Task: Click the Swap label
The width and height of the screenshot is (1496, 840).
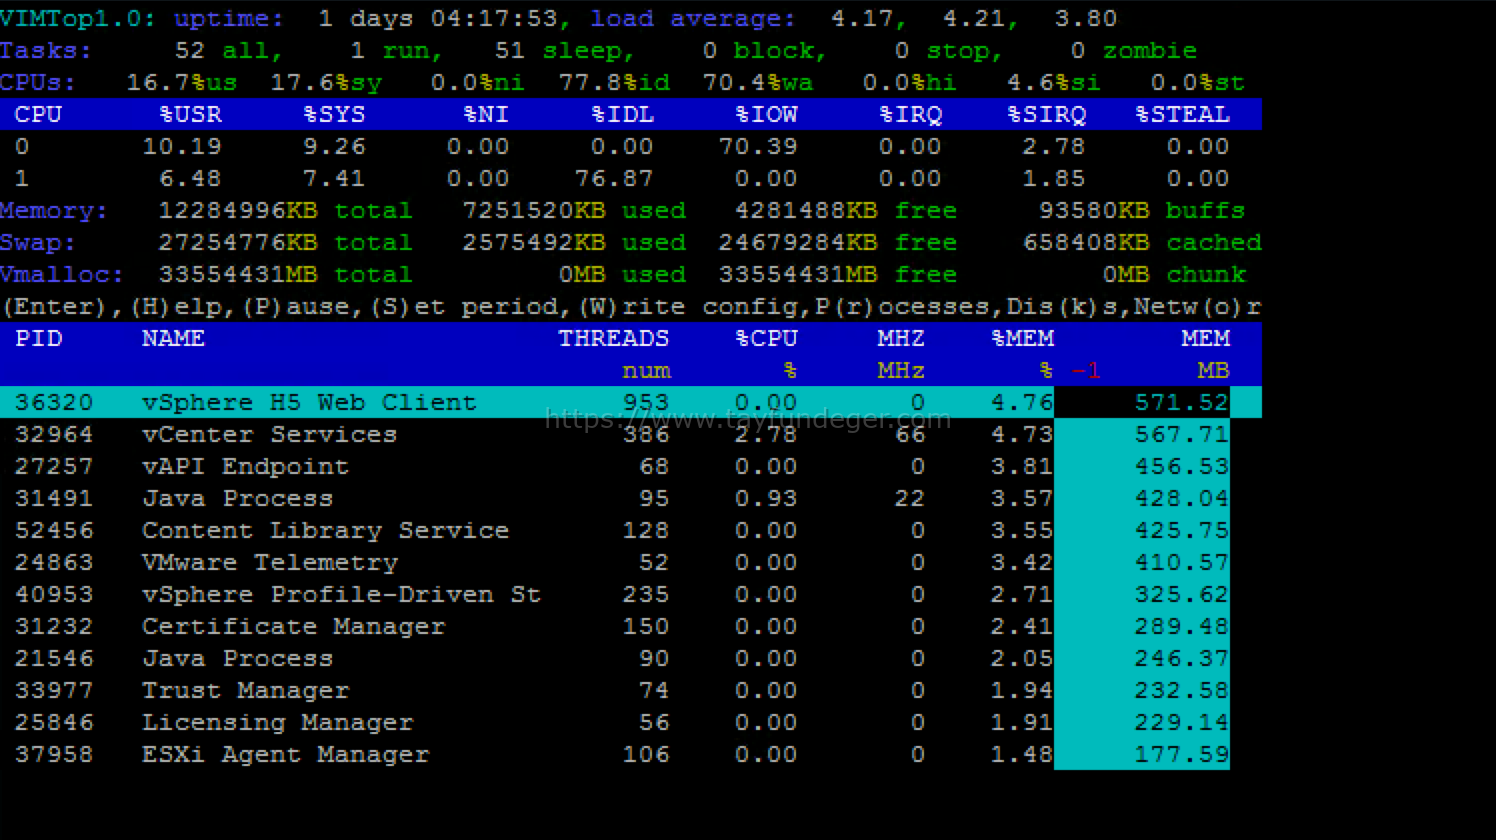Action: click(x=38, y=243)
